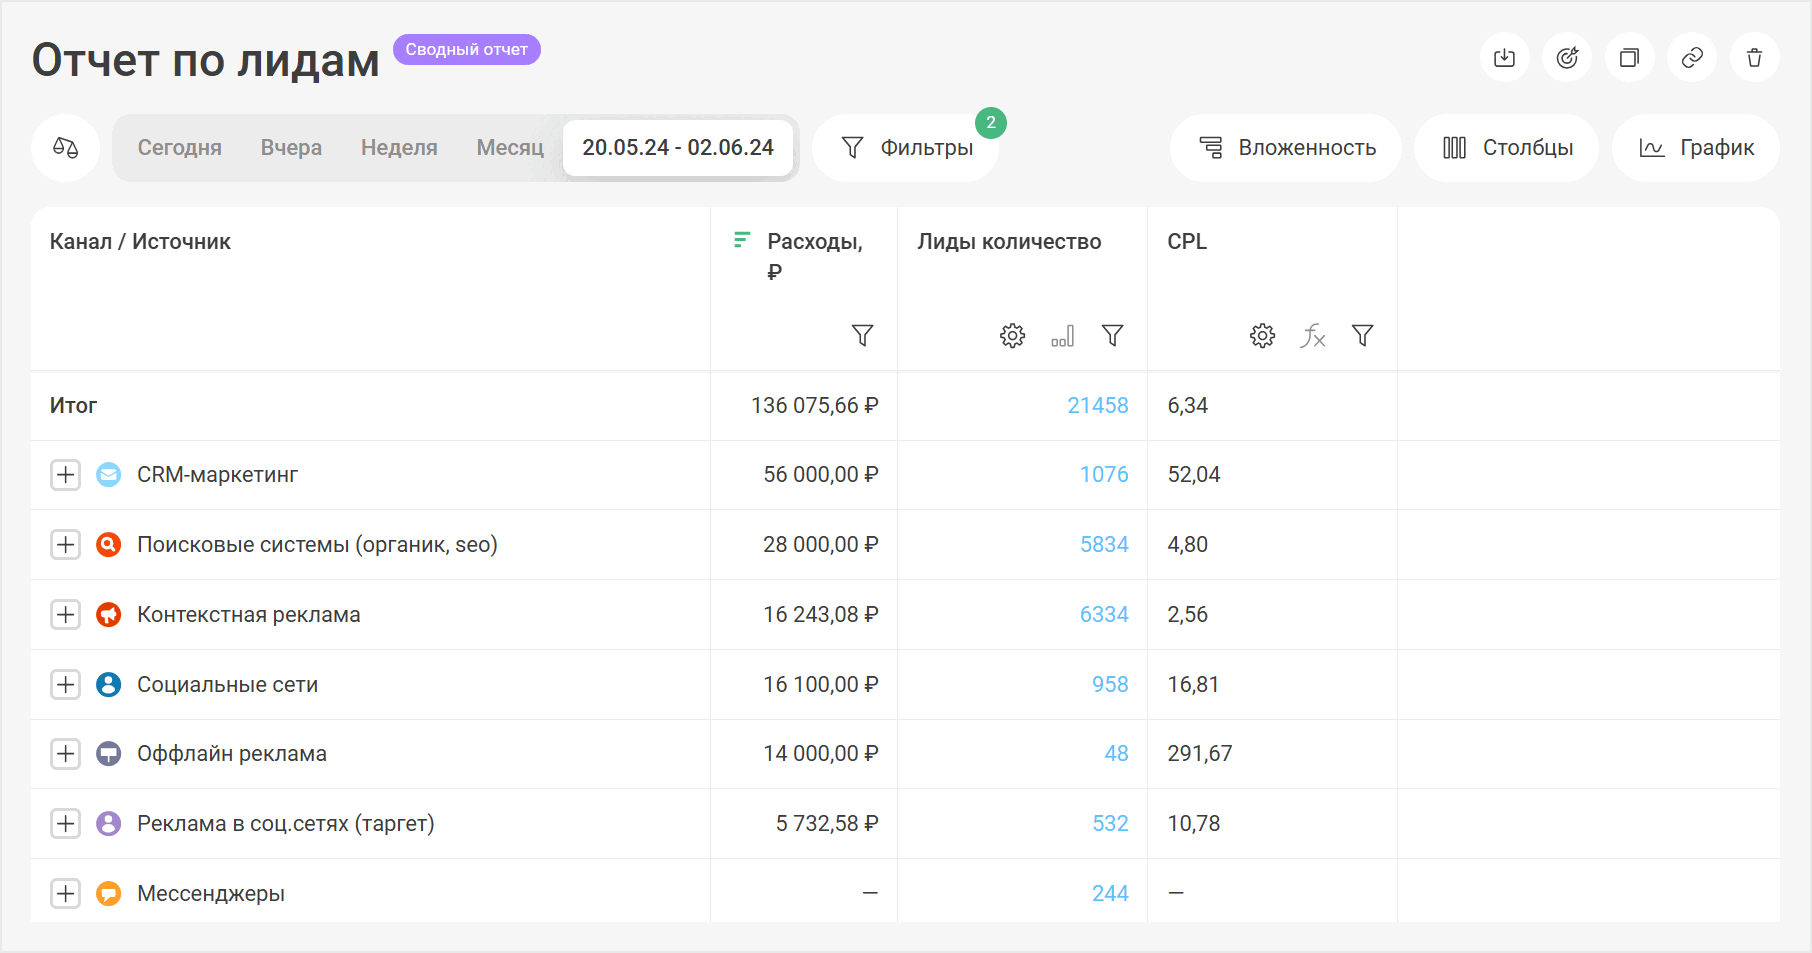Screen dimensions: 1812x953
Task: Show the График chart
Action: pyautogui.click(x=1696, y=148)
